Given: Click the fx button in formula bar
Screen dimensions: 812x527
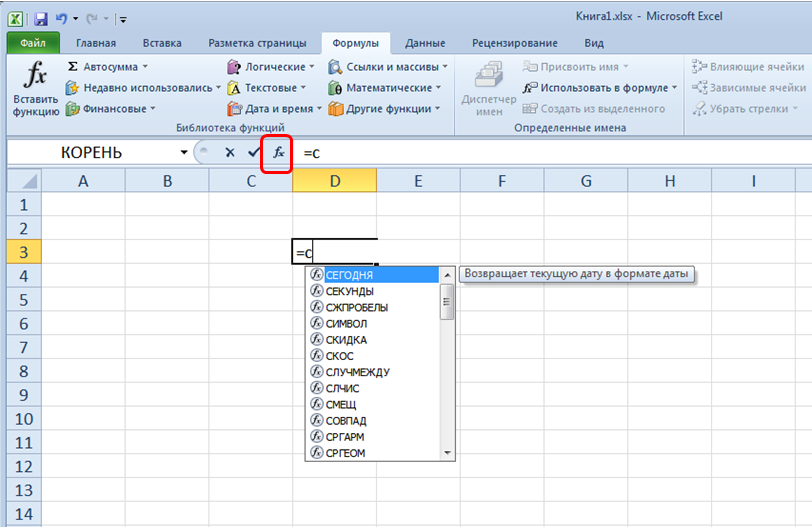Looking at the screenshot, I should tap(278, 153).
